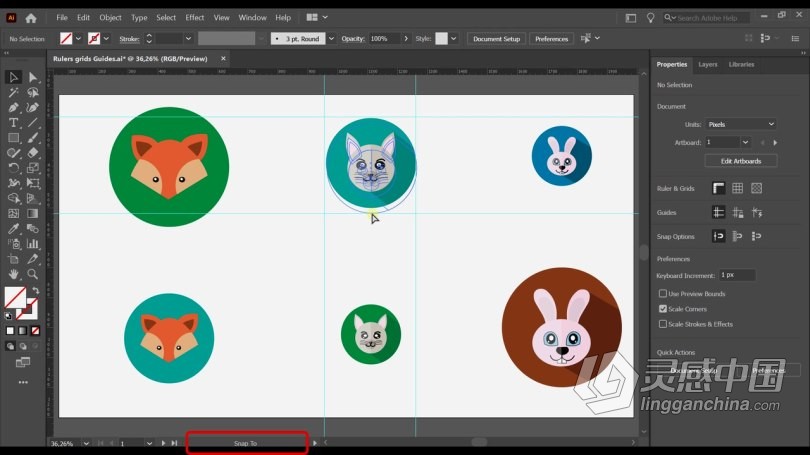
Task: Toggle Smart Guides icon in Guides row
Action: [757, 212]
